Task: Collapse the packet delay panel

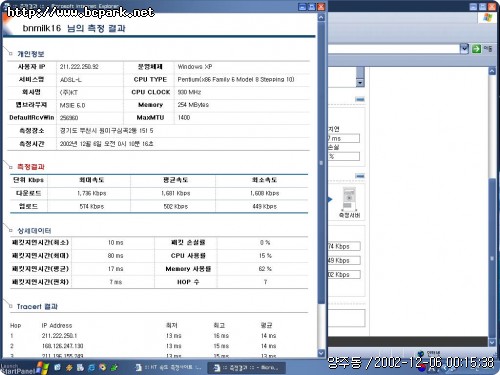Action: coord(360,99)
